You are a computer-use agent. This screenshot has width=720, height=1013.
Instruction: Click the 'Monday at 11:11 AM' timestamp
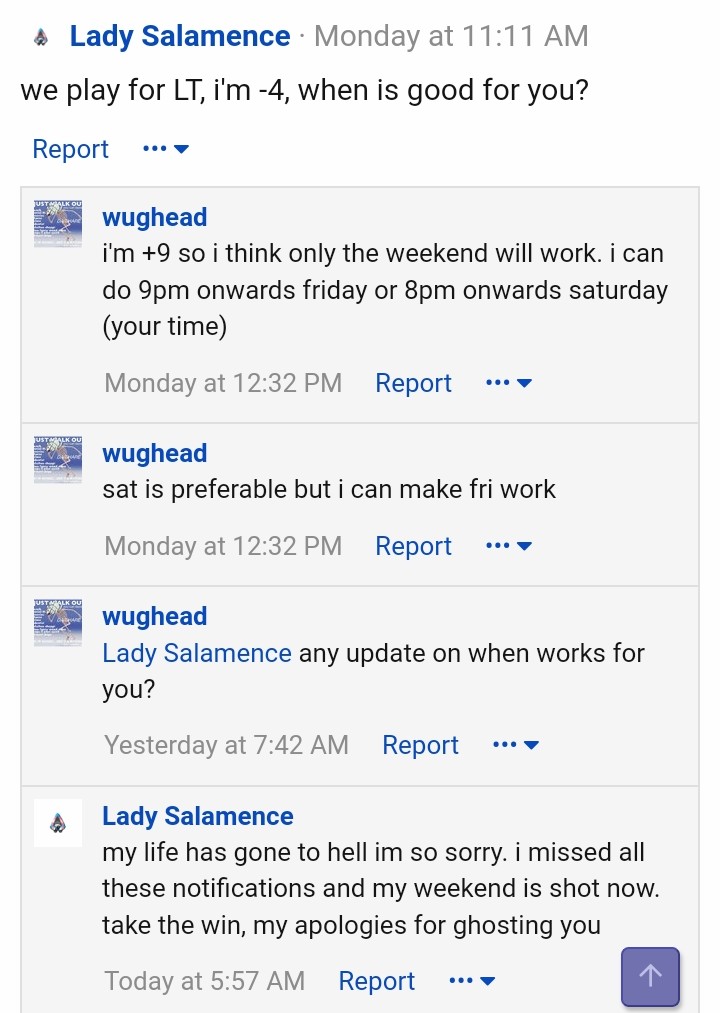451,37
